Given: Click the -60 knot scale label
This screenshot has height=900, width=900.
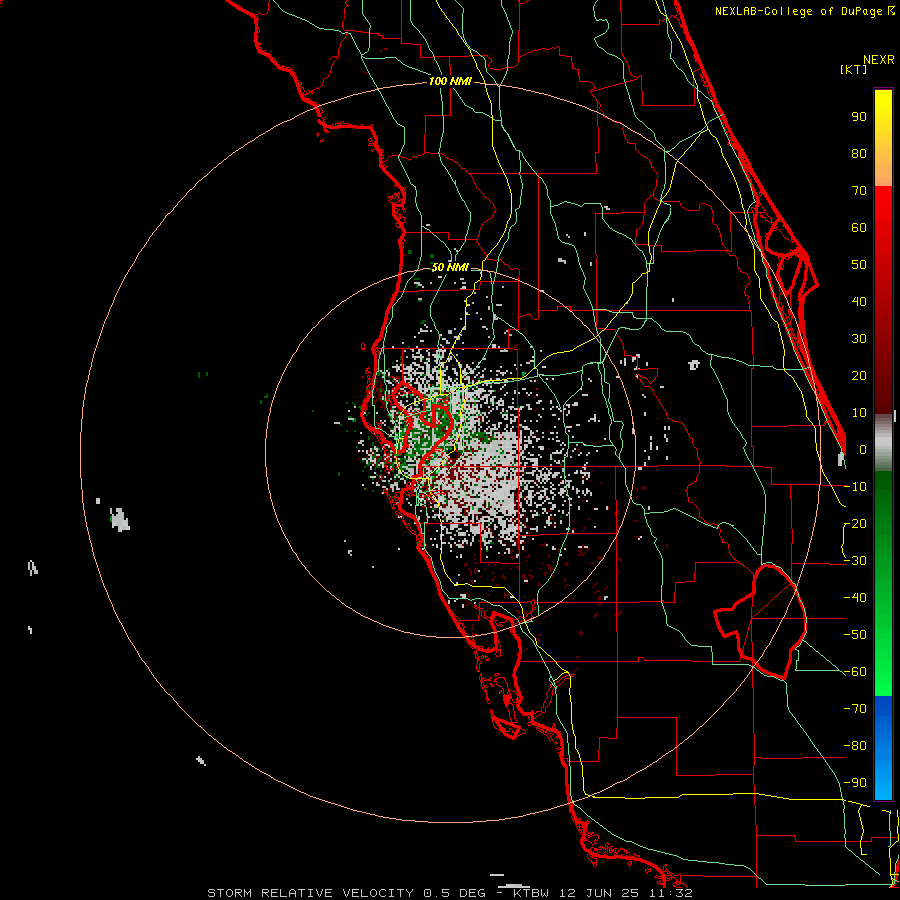Looking at the screenshot, I should click(x=855, y=672).
